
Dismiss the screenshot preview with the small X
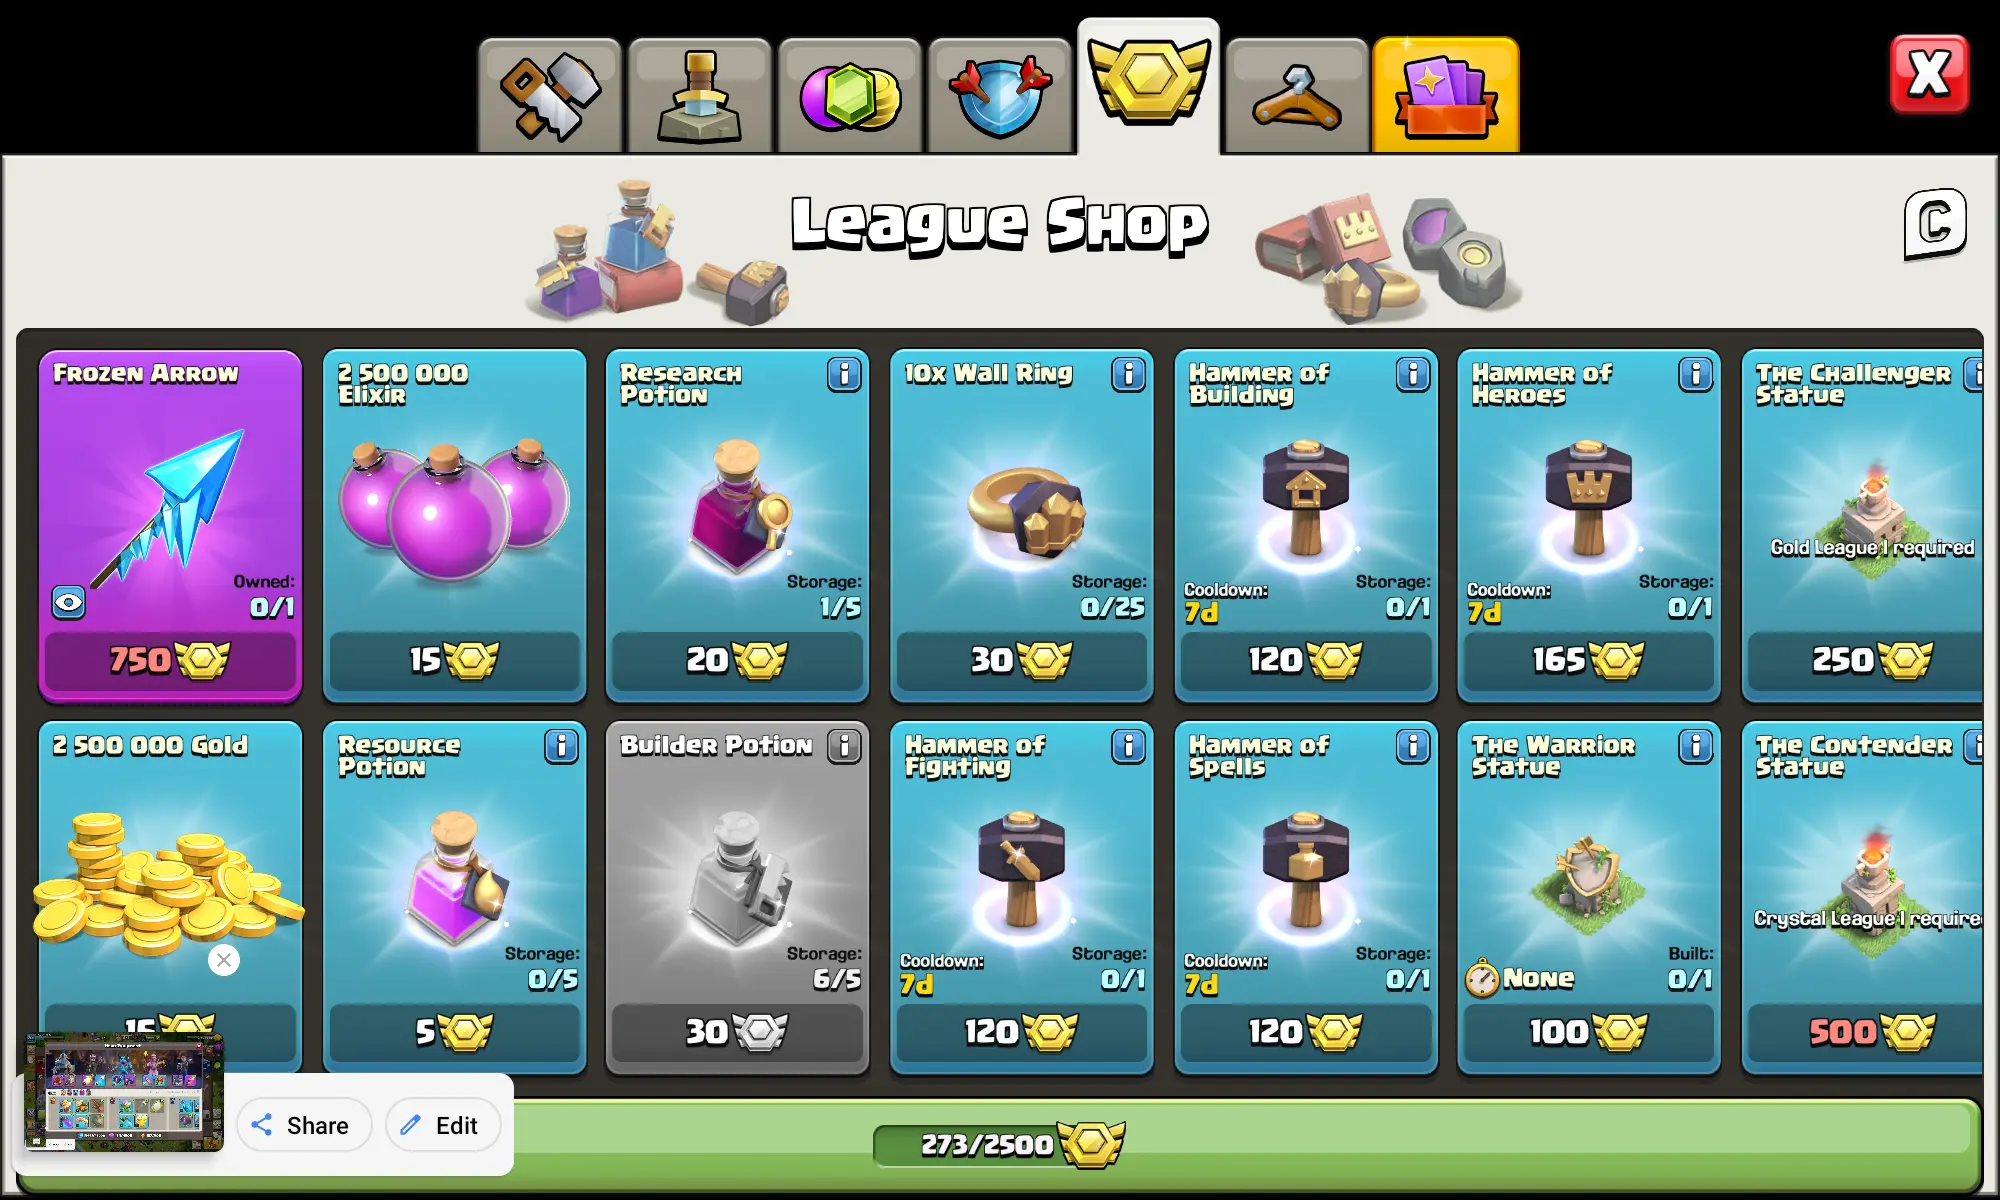(224, 960)
